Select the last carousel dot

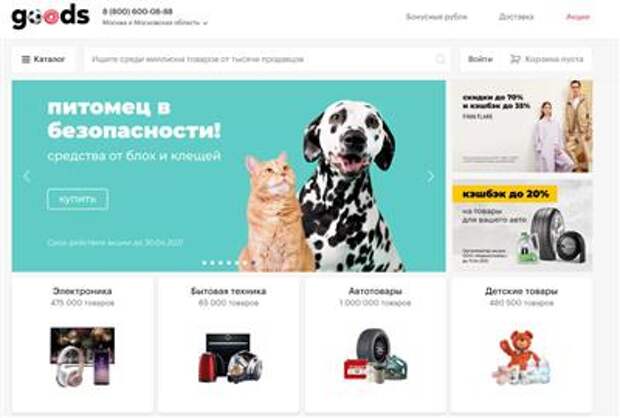[253, 263]
